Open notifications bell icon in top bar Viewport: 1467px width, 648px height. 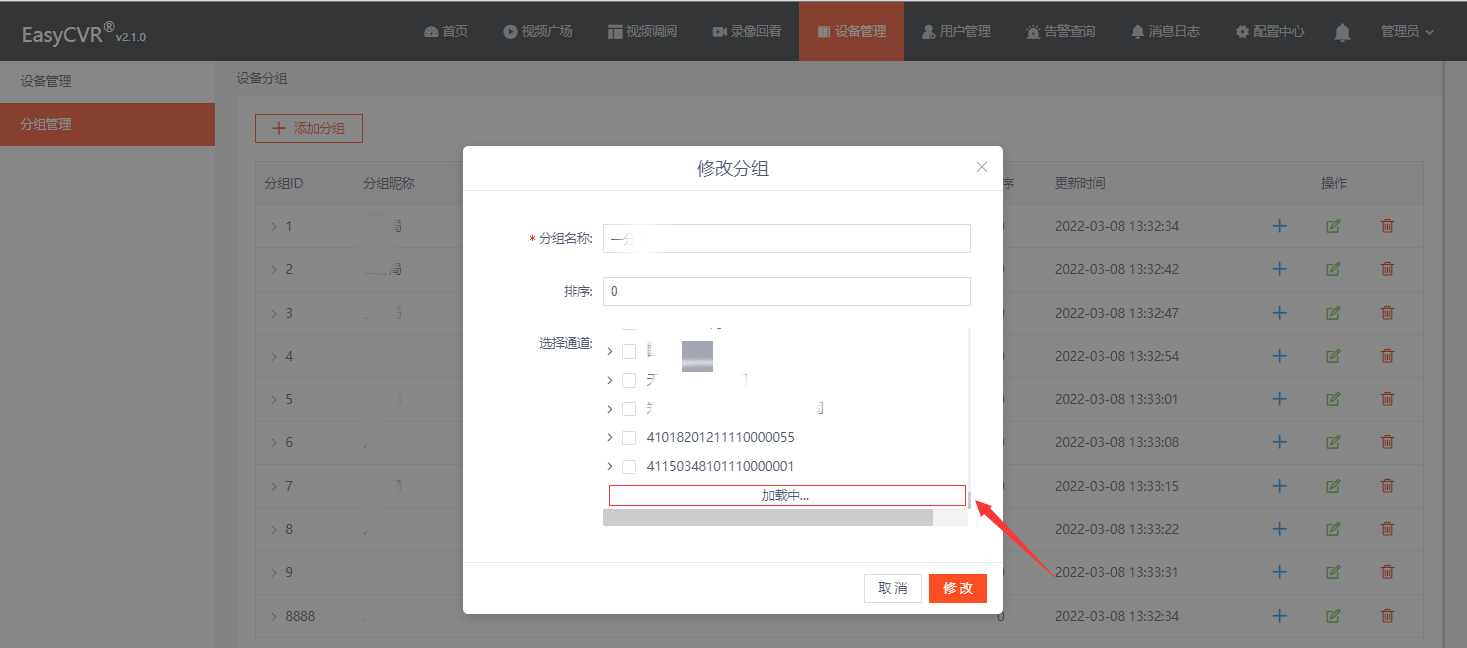click(1343, 32)
